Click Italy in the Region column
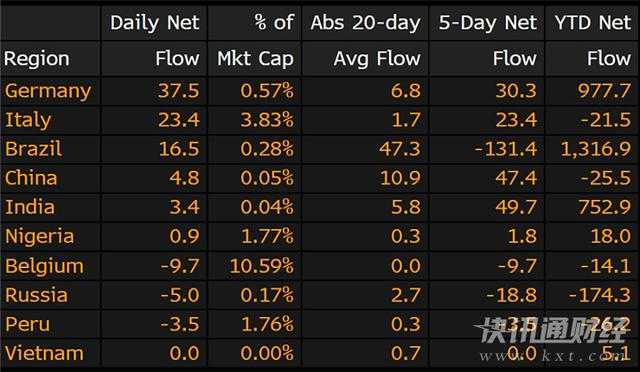 click(28, 120)
